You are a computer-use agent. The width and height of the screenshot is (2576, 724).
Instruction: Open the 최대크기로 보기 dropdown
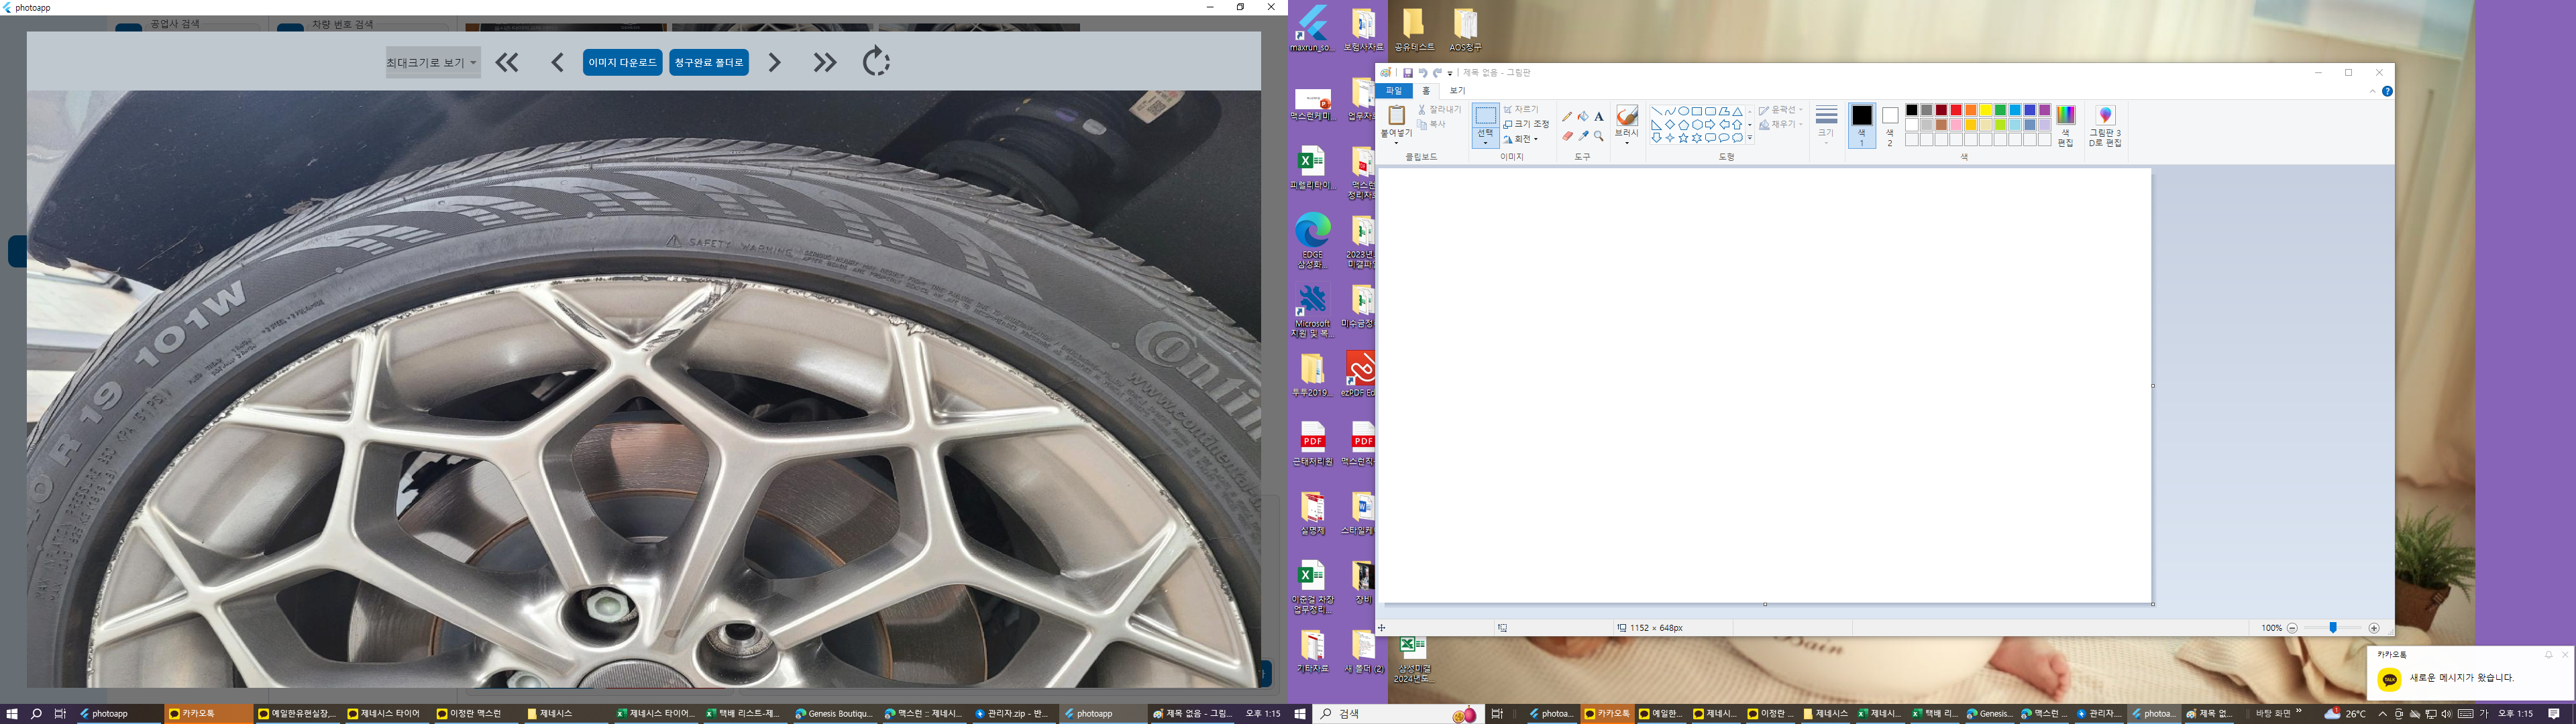(x=432, y=62)
